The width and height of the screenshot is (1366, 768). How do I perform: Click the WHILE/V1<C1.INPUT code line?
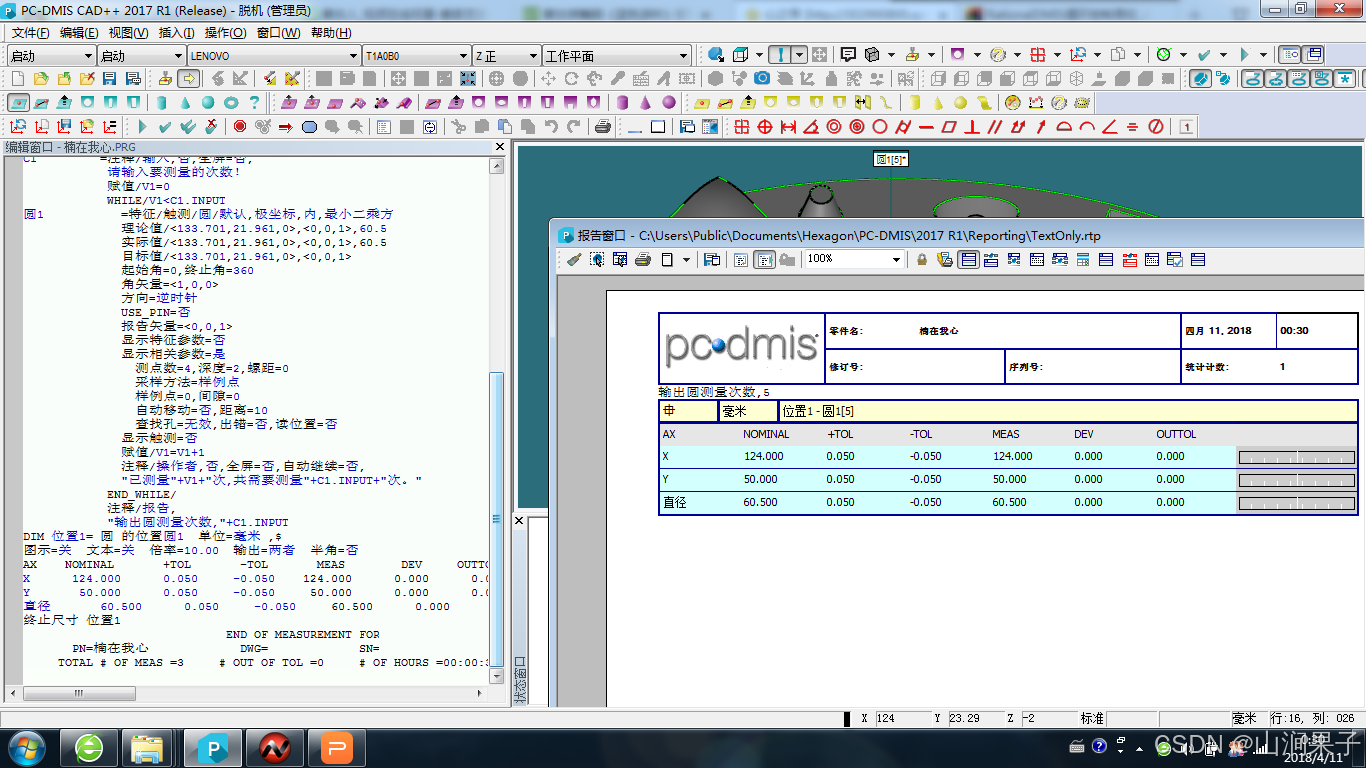[167, 200]
